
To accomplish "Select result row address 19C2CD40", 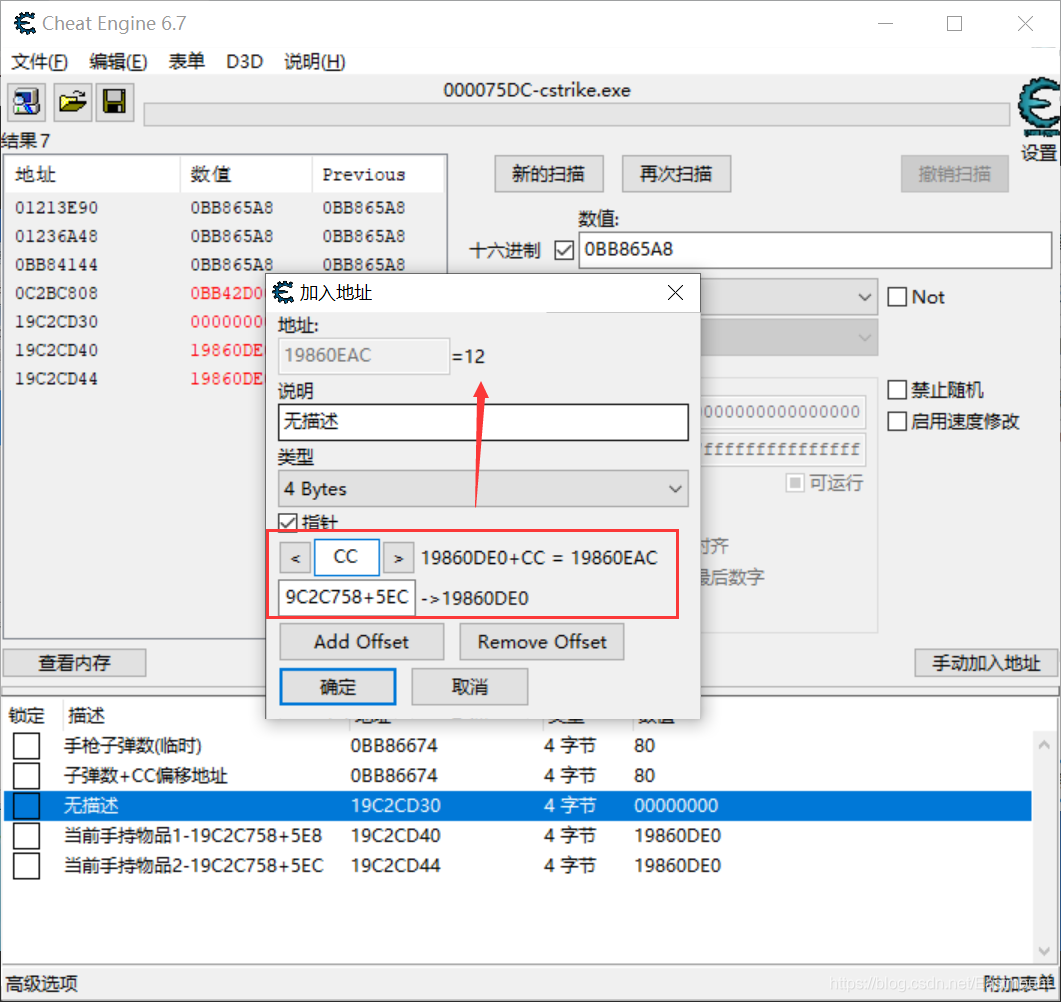I will tap(57, 350).
